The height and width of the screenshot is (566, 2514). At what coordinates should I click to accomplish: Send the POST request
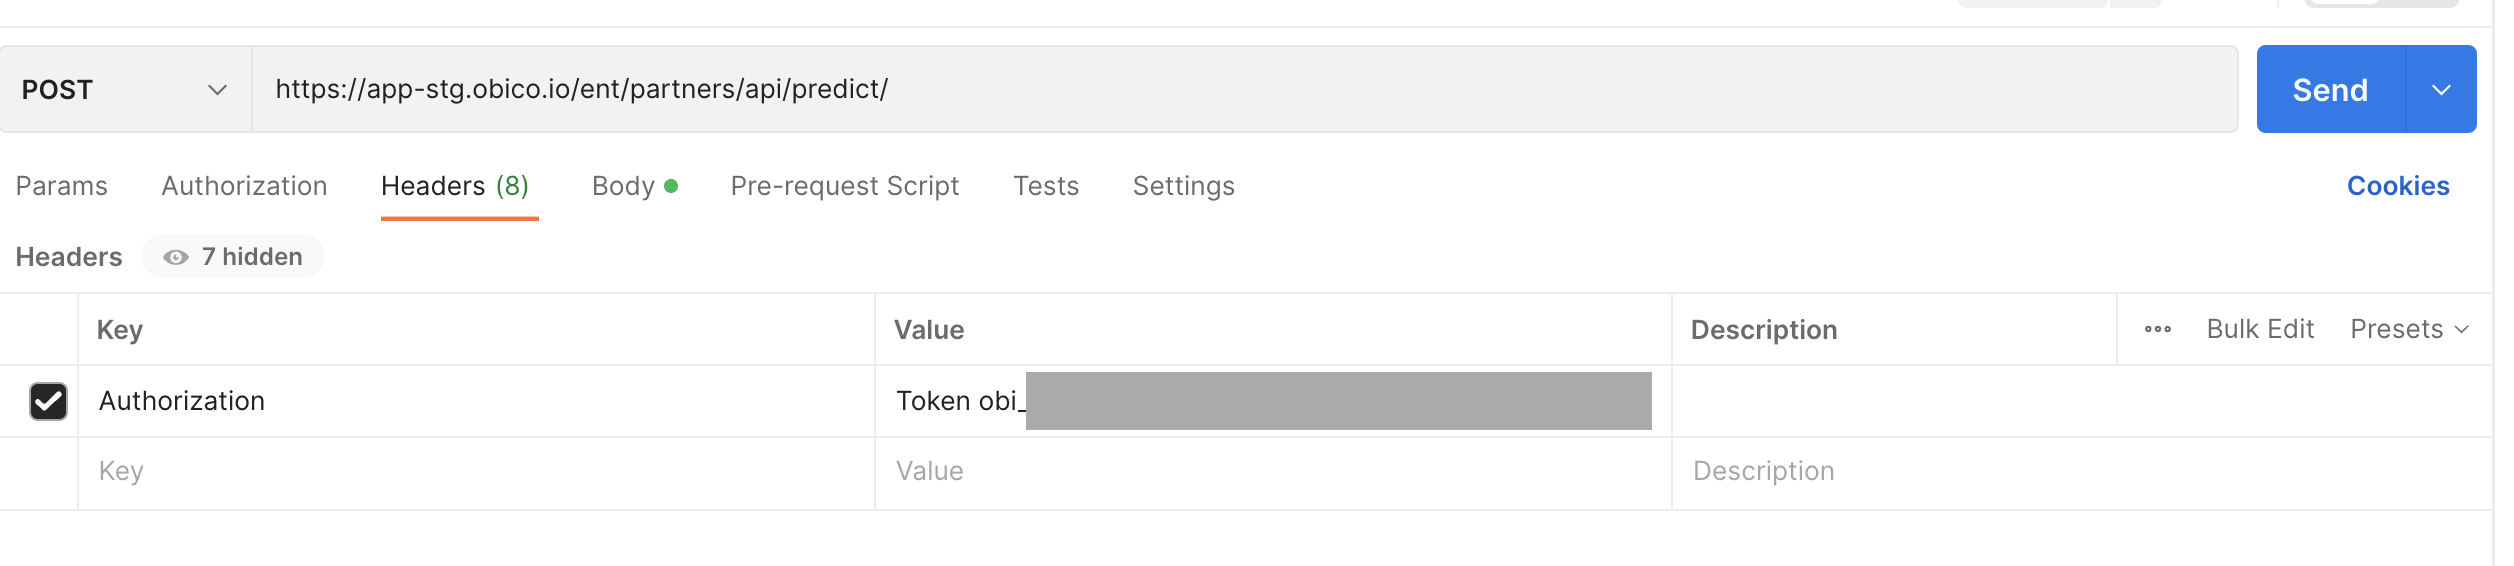[x=2330, y=89]
